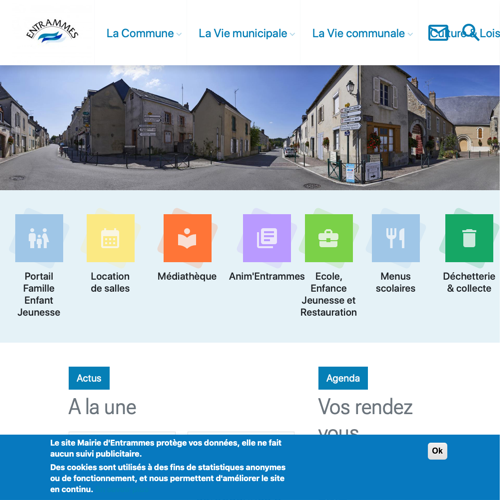This screenshot has height=500, width=500.
Task: Open the La Commune menu
Action: coord(140,33)
